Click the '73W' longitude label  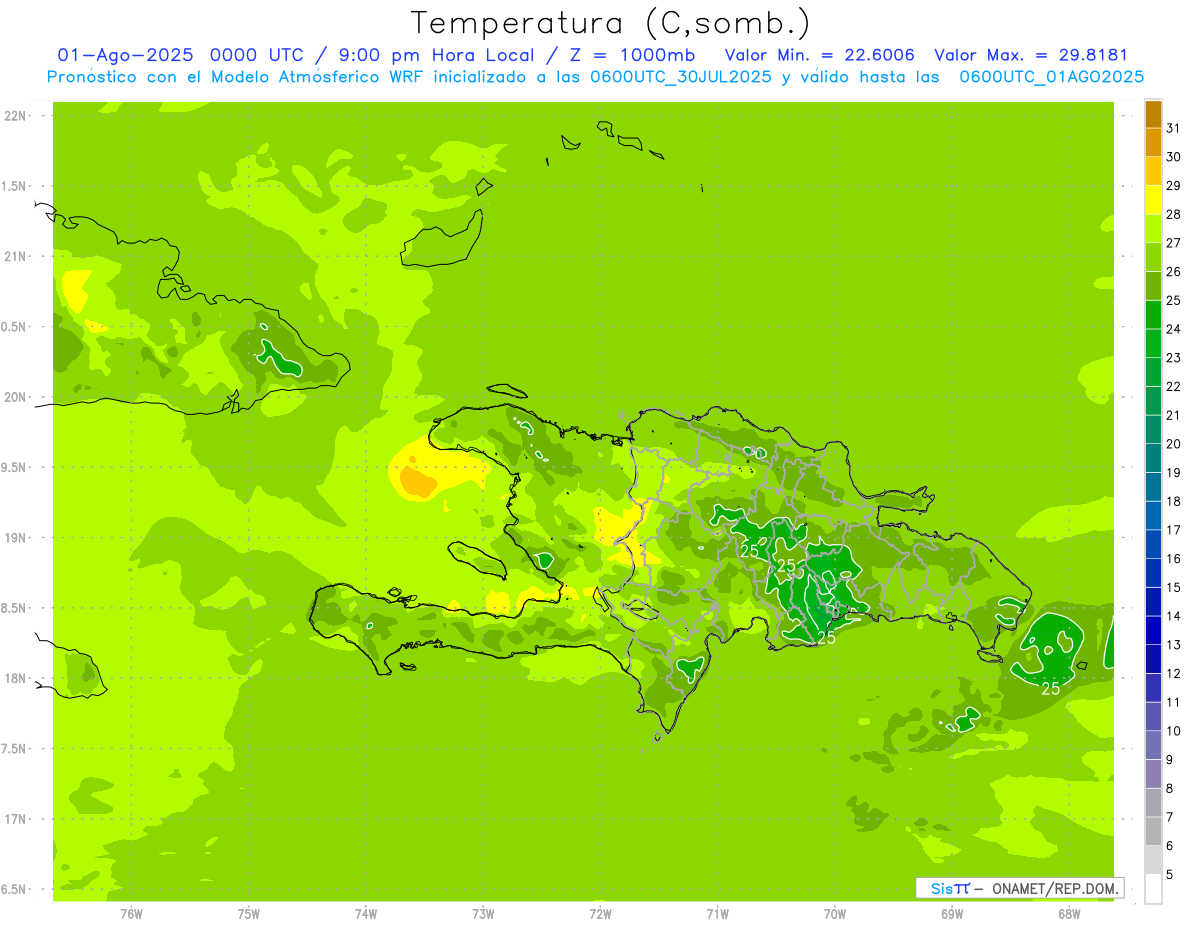(483, 914)
